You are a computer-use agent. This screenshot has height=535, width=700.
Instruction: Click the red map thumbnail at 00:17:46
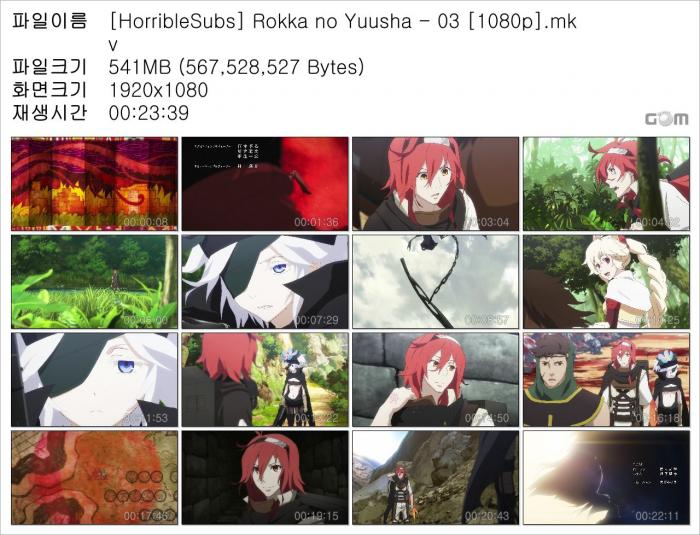[x=95, y=477]
